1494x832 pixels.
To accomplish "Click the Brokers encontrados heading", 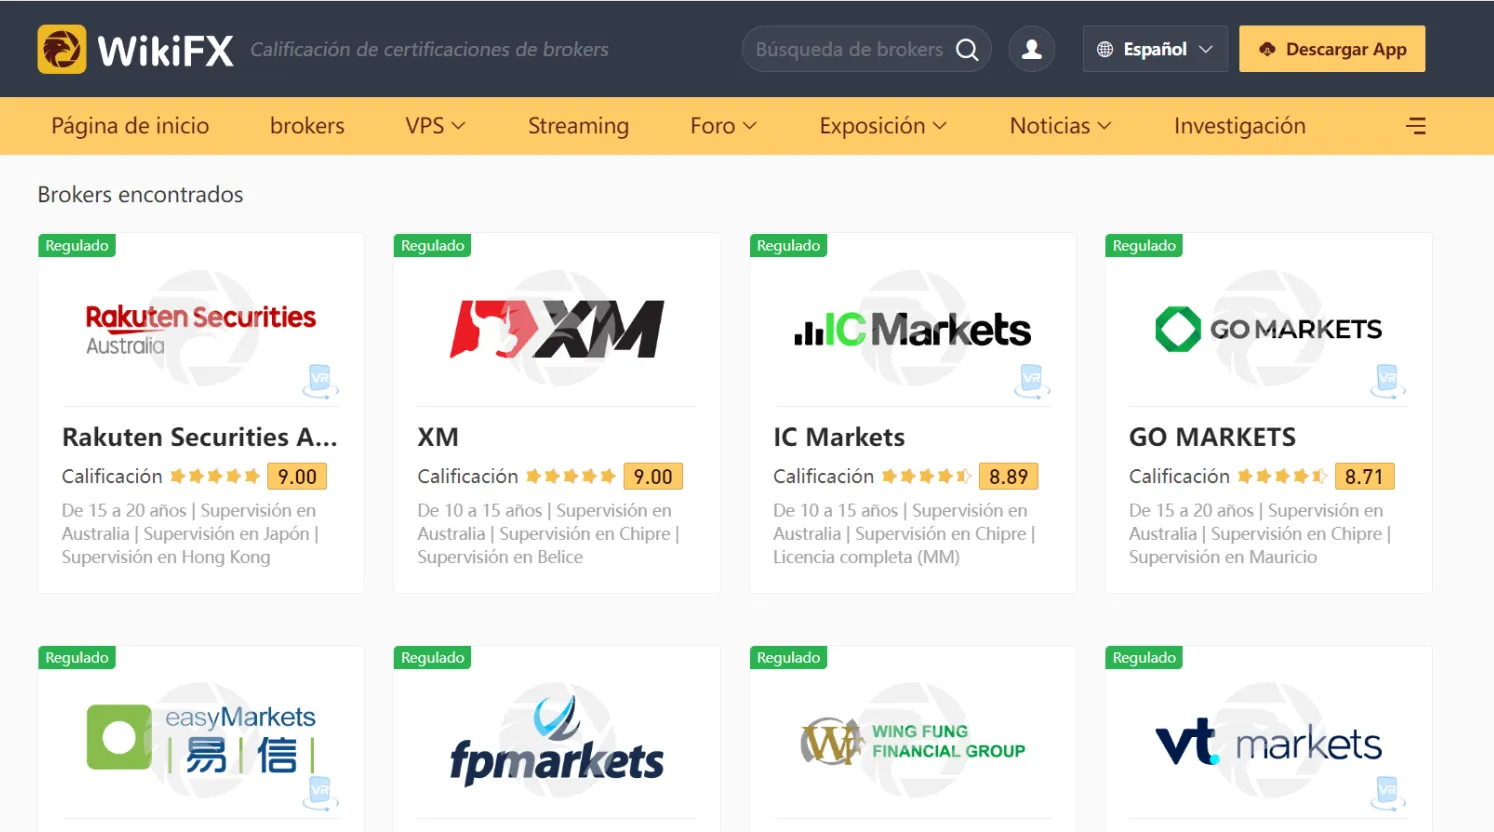I will point(140,195).
